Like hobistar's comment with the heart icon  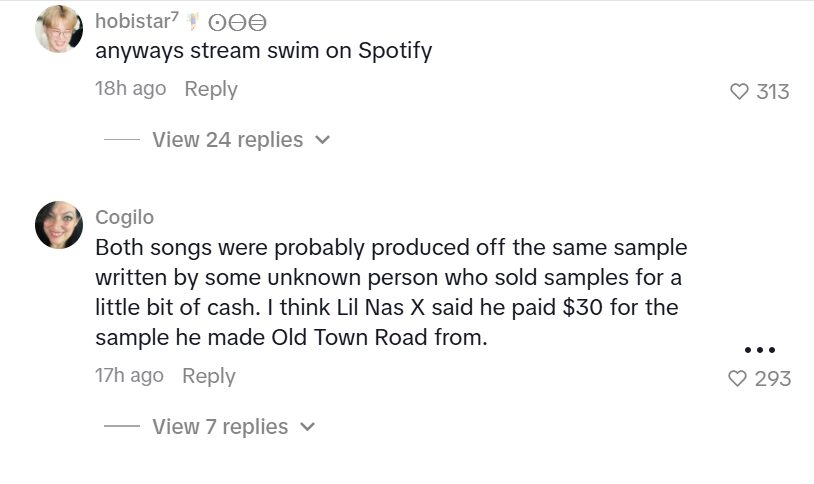point(739,92)
